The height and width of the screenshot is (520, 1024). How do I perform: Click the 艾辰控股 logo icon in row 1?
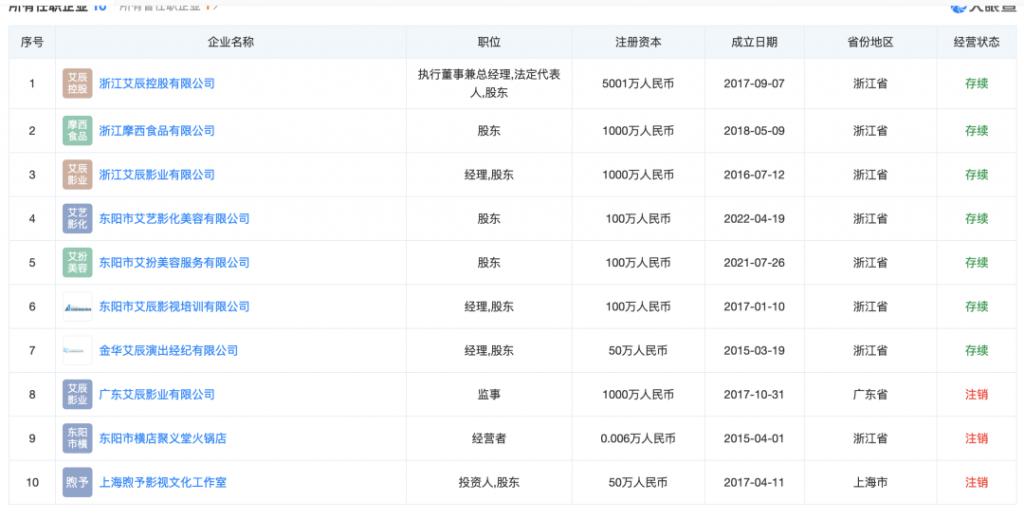[x=77, y=83]
